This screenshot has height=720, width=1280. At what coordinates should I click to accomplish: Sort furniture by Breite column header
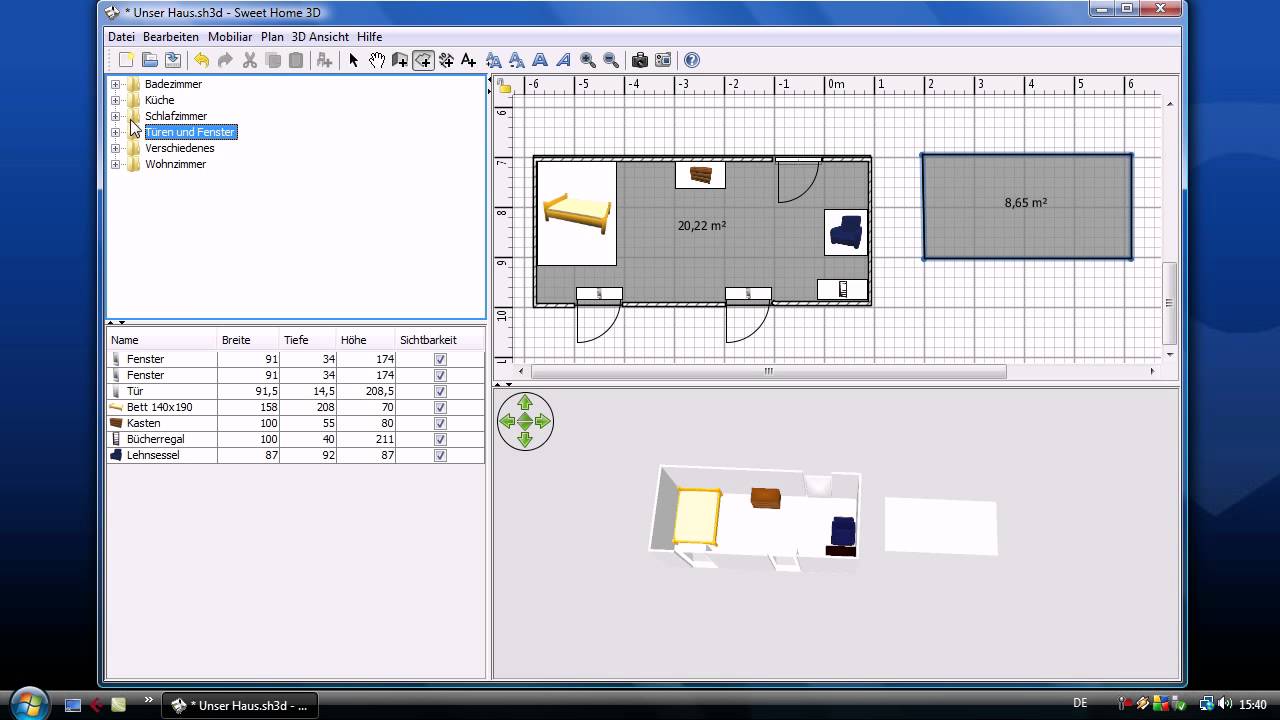(248, 340)
